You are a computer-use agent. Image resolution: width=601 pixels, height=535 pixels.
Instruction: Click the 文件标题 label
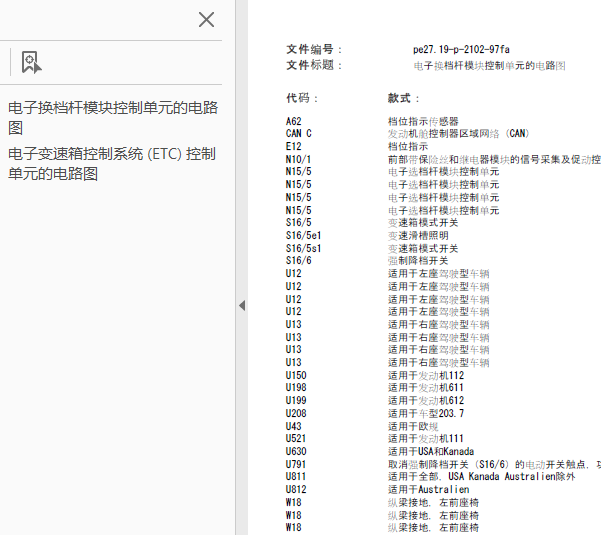314,65
